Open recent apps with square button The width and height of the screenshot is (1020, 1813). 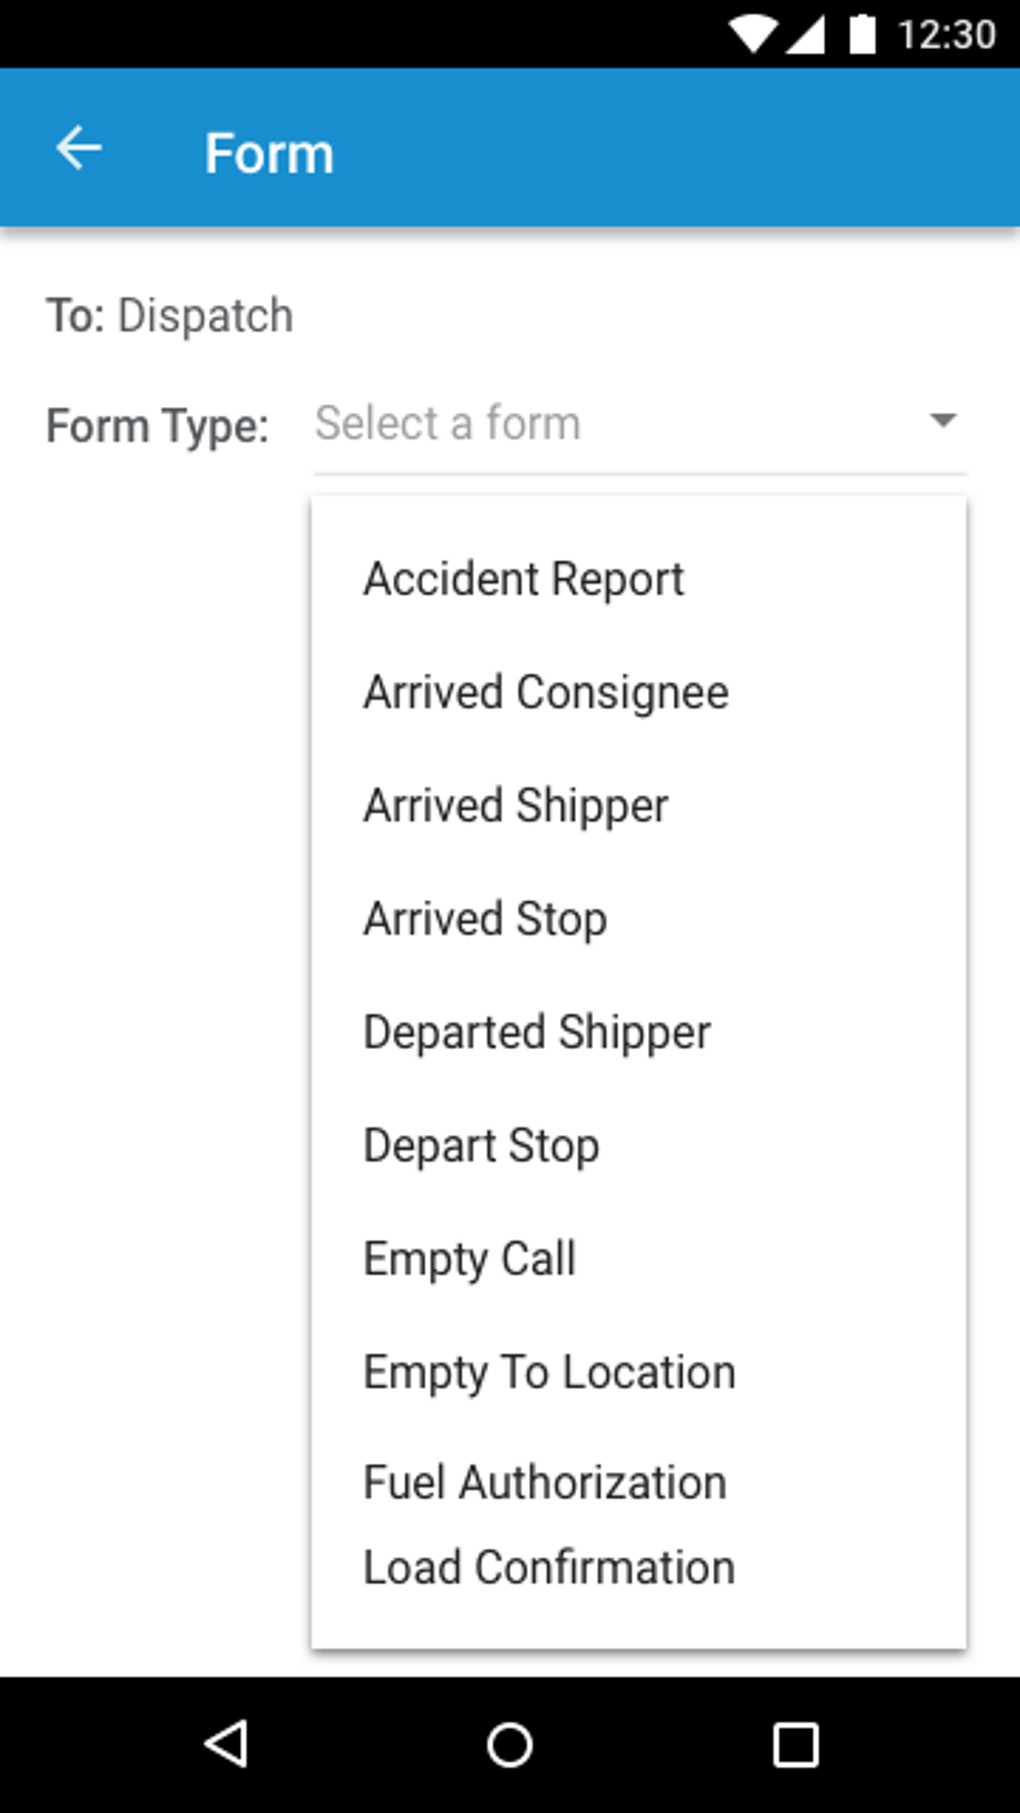tap(795, 1745)
